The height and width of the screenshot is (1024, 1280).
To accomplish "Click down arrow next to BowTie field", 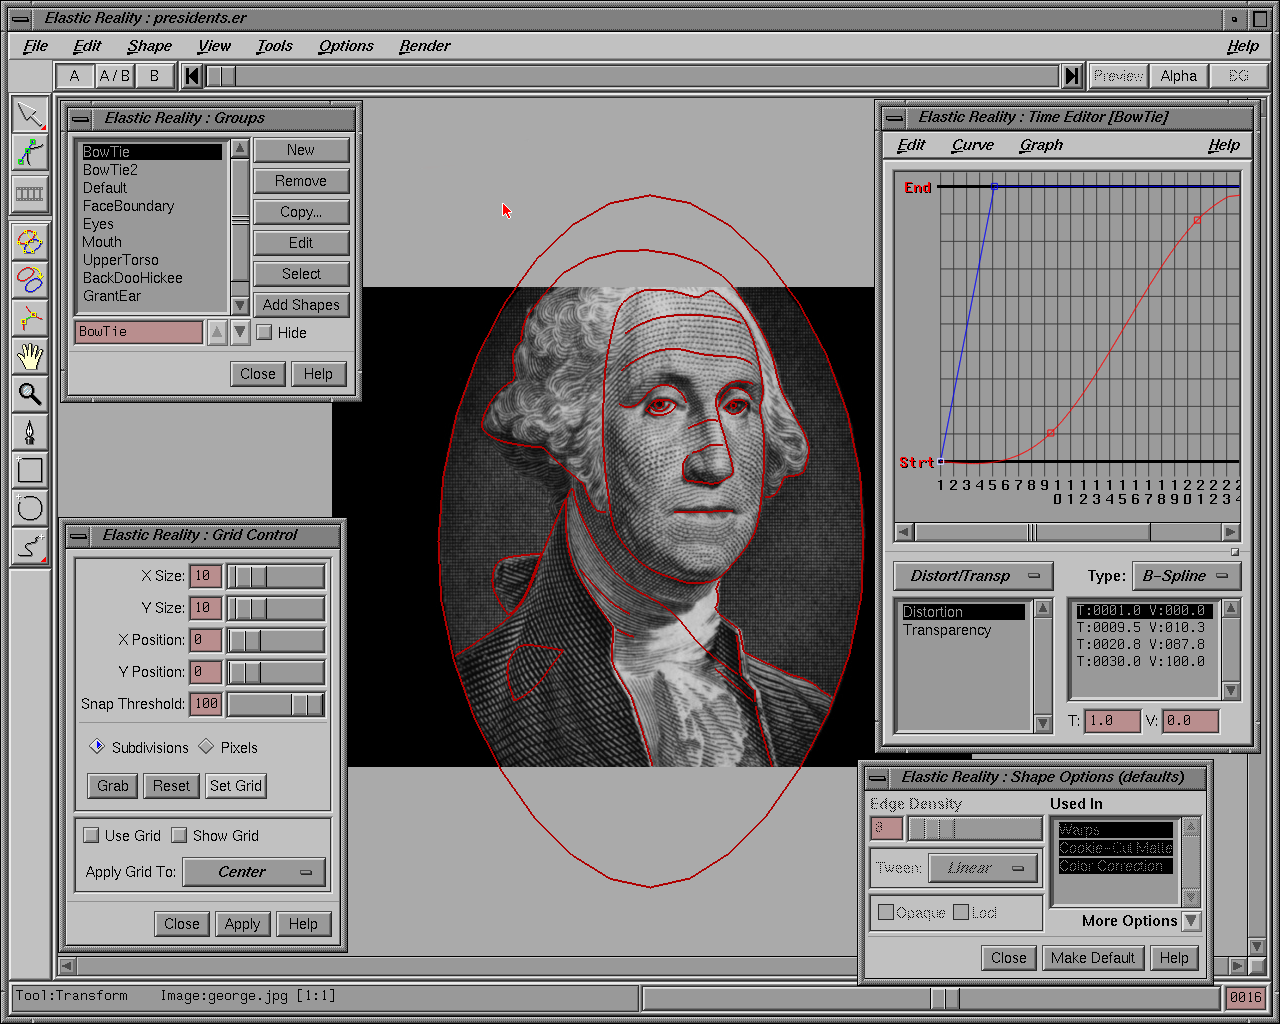I will tap(240, 332).
